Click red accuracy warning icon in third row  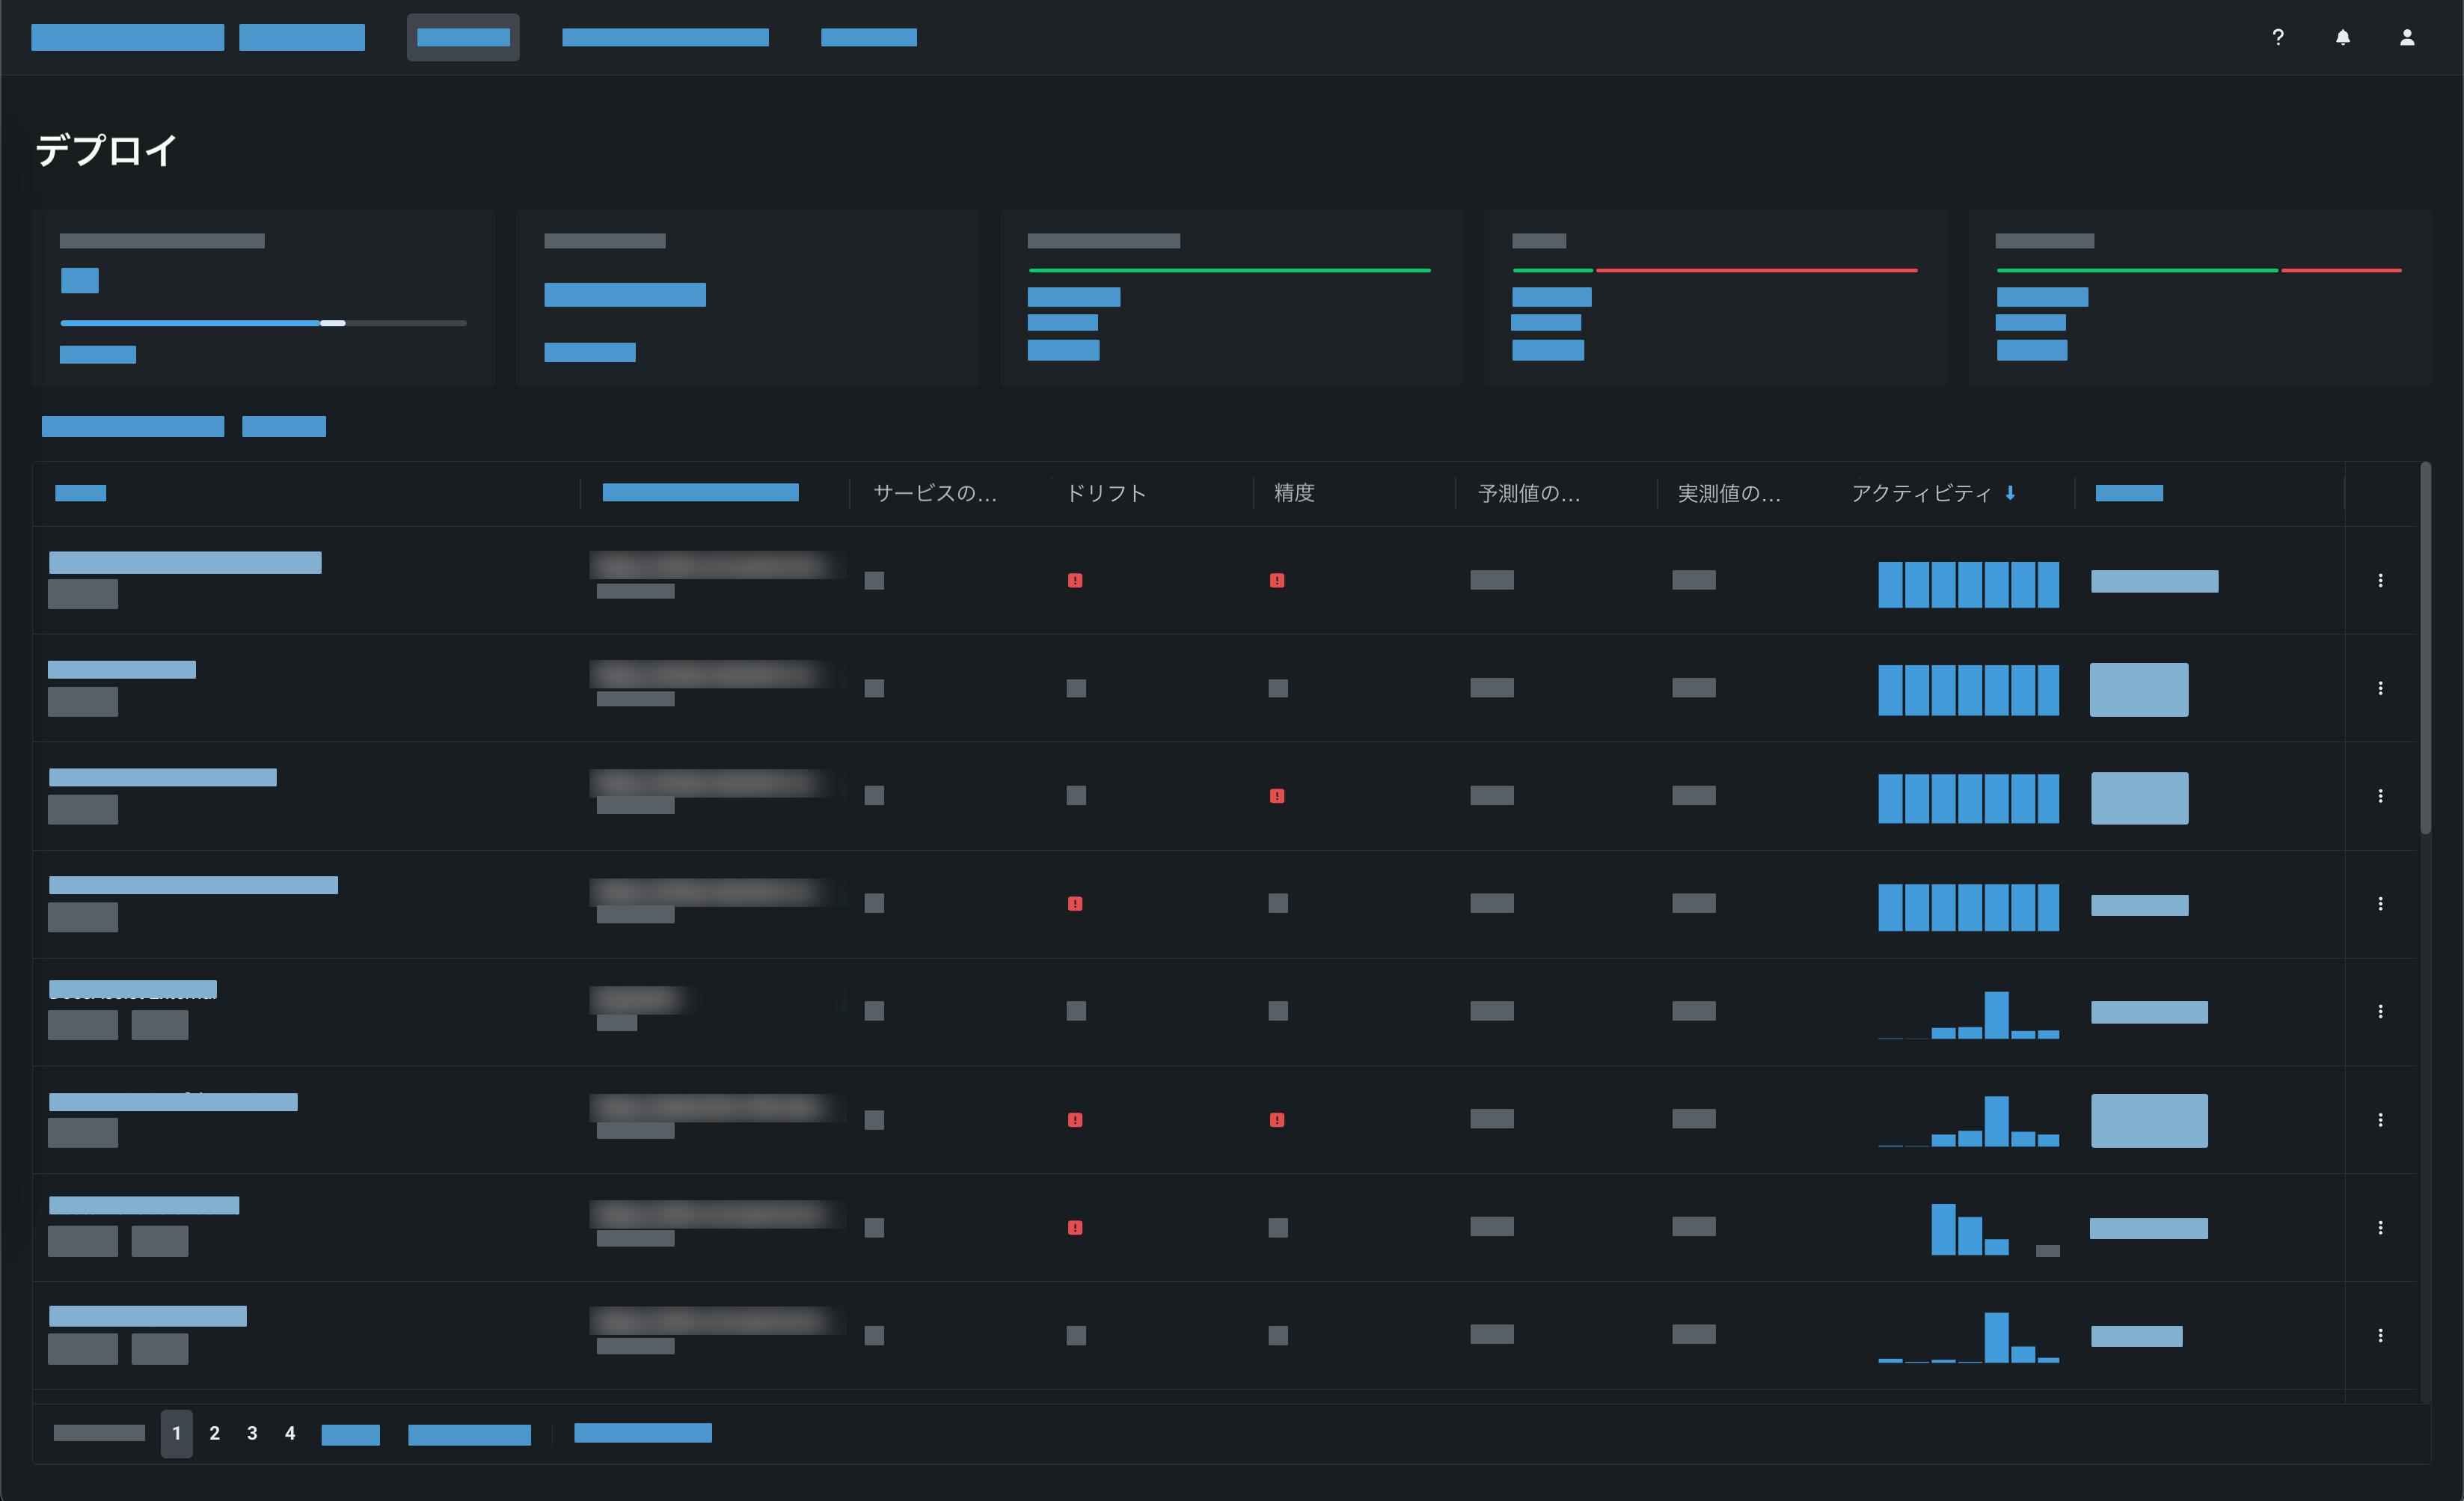pos(1277,796)
